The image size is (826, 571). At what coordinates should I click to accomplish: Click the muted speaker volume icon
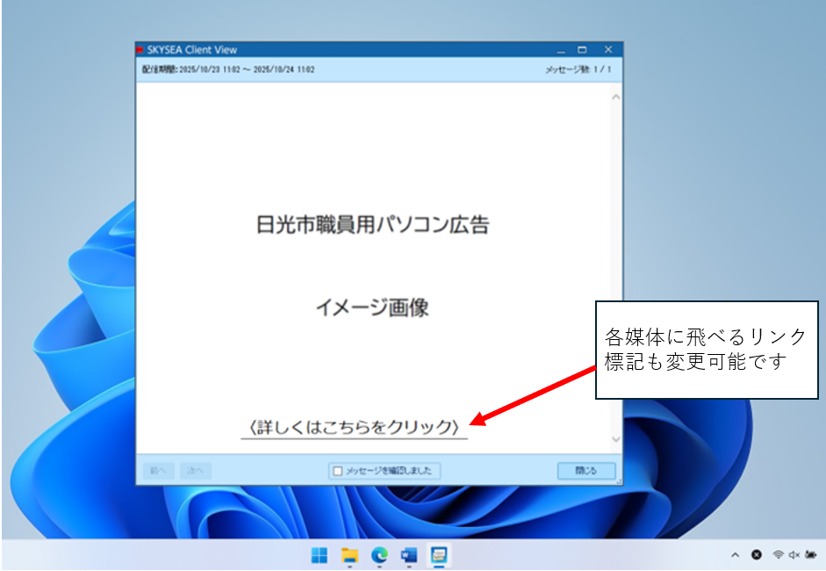[794, 554]
